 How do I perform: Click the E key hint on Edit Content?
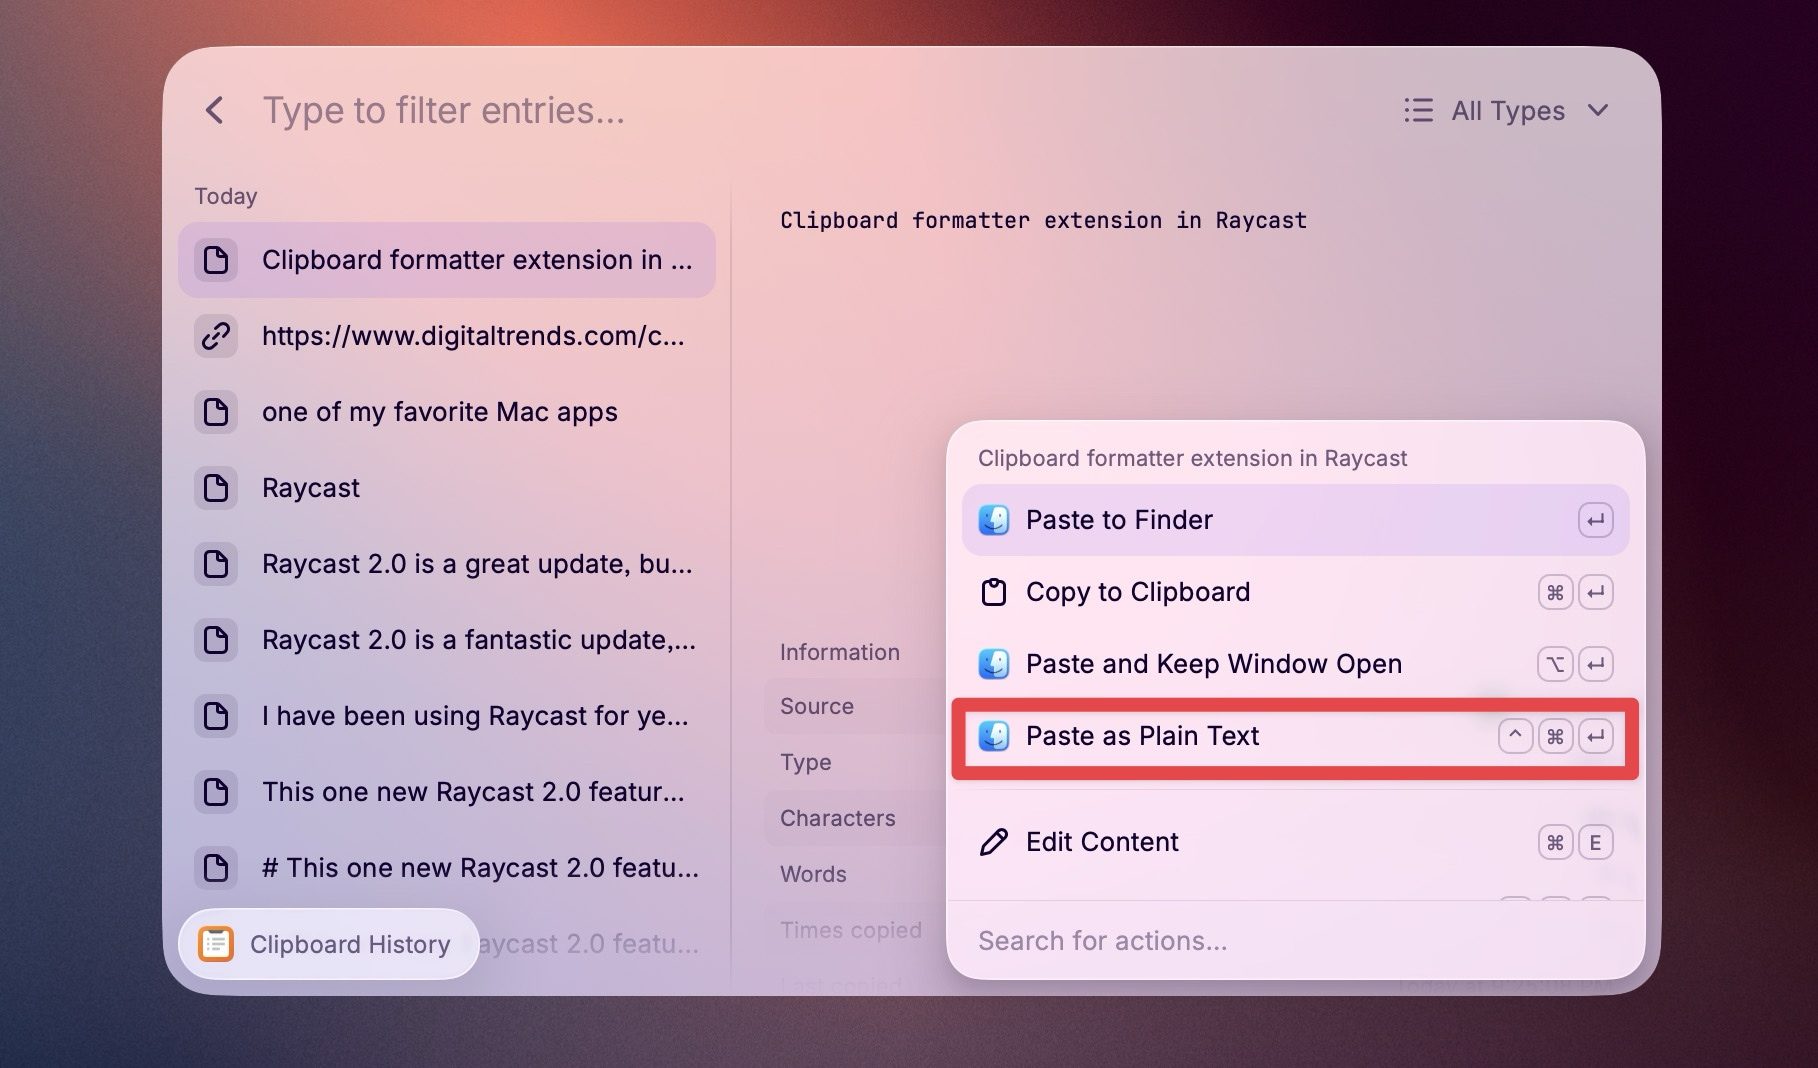1595,842
